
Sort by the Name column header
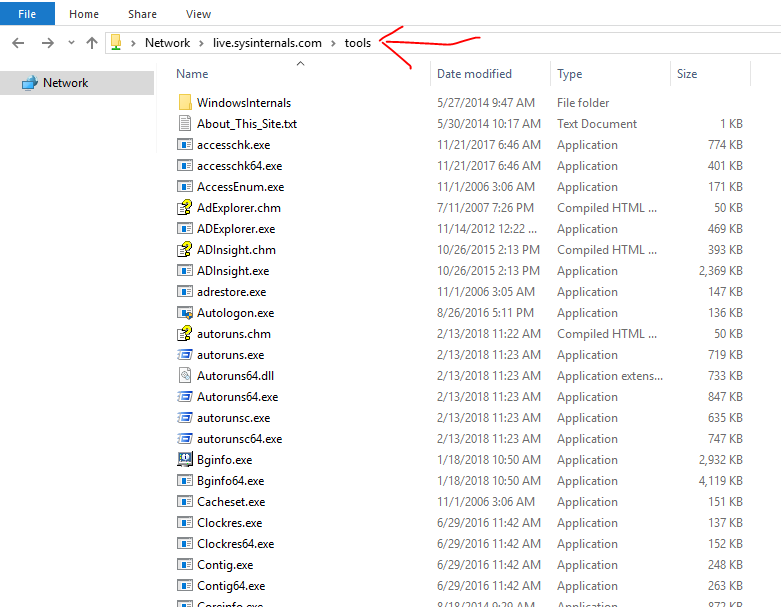[x=192, y=74]
